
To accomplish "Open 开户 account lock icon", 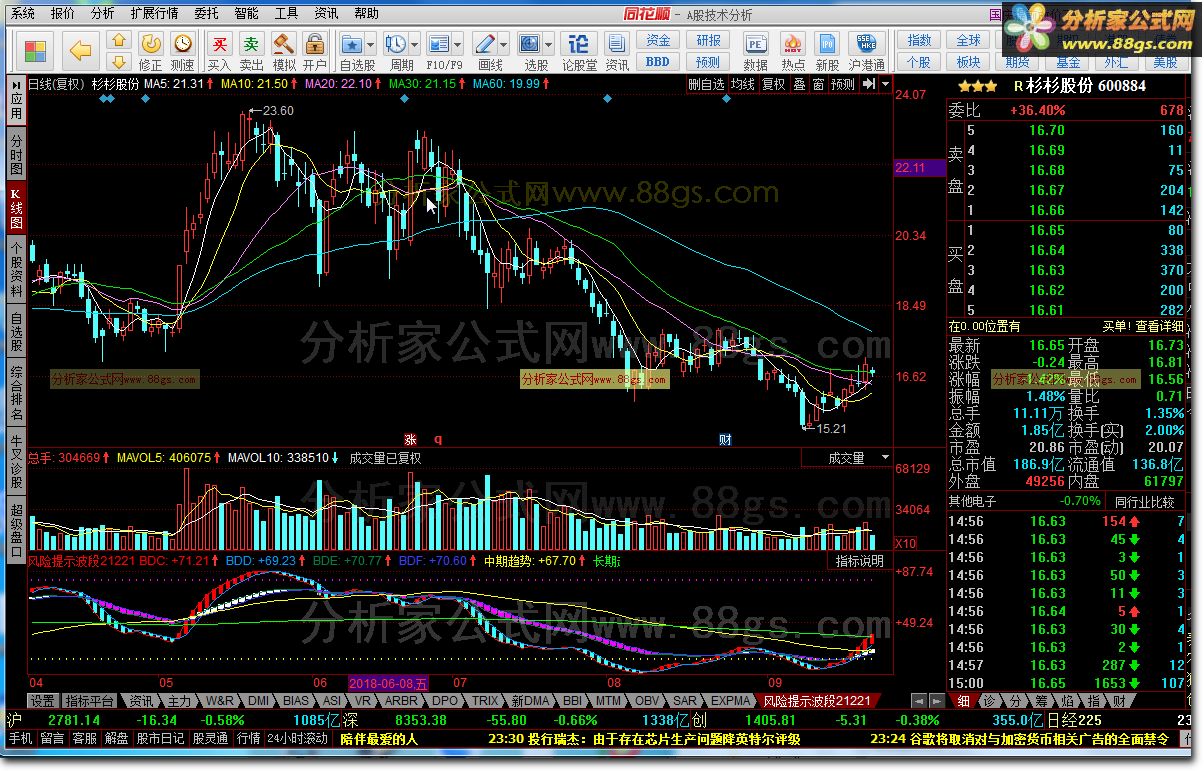I will coord(314,50).
